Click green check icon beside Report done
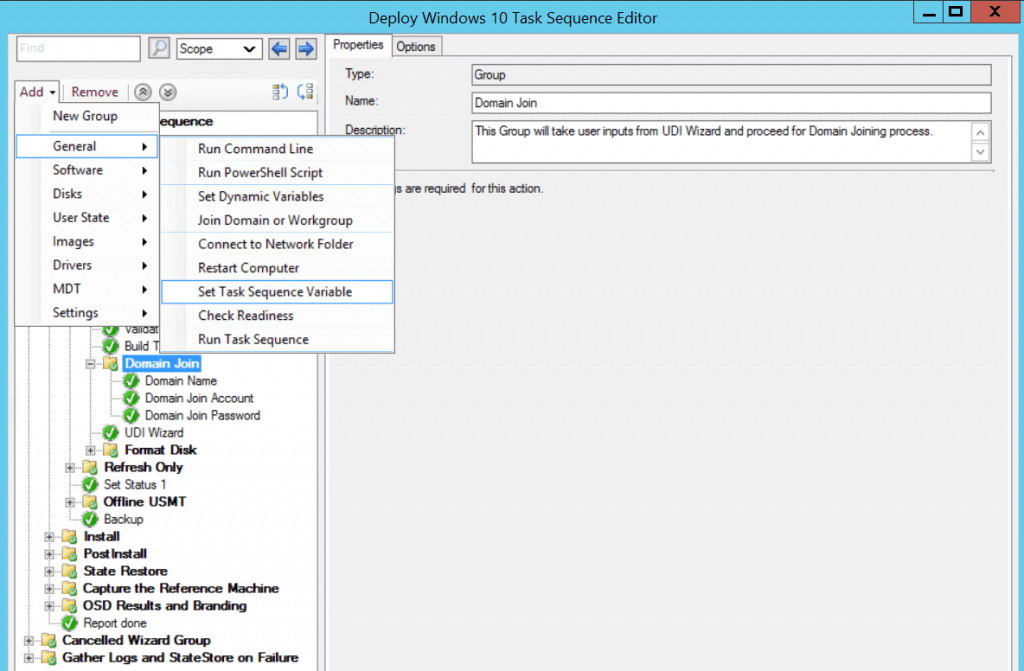The image size is (1024, 671). point(69,623)
